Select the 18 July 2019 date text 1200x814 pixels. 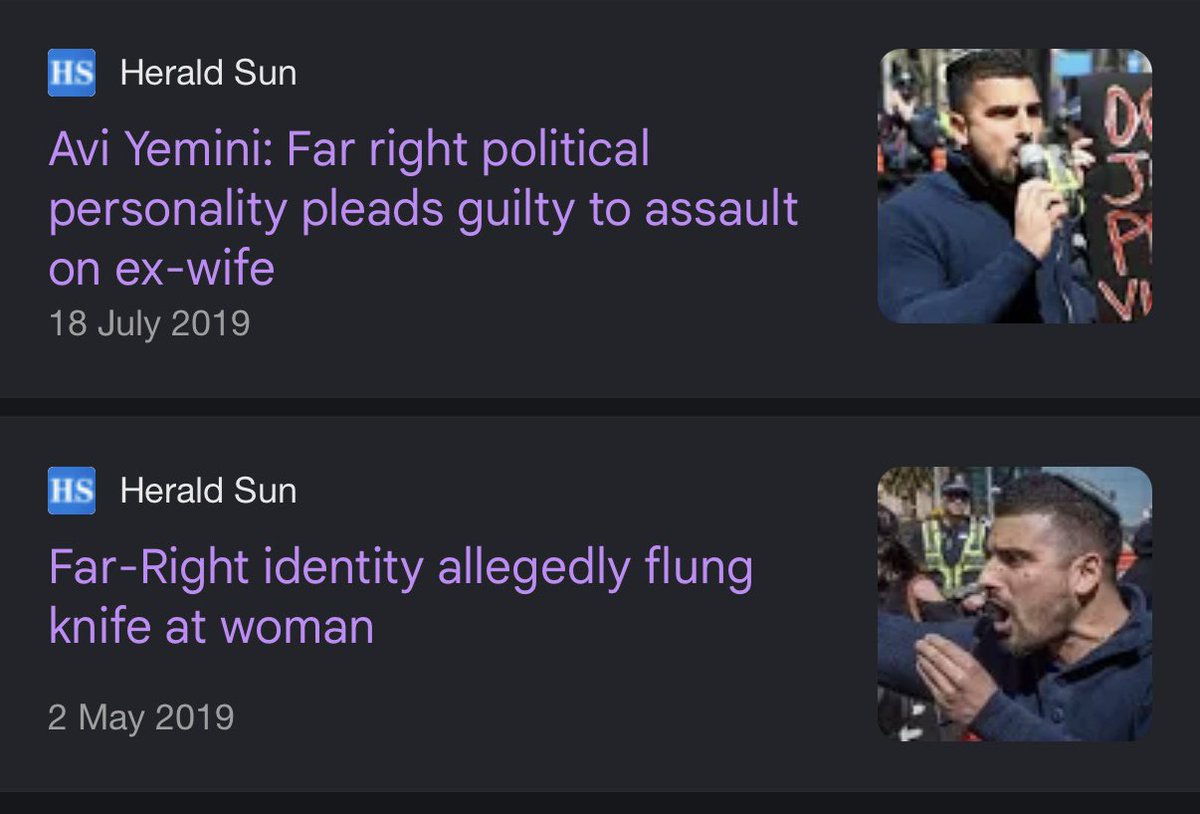pos(149,324)
